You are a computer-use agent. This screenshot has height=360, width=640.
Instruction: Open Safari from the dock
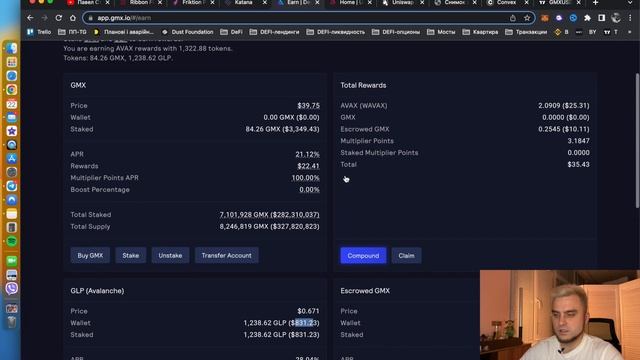point(11,76)
